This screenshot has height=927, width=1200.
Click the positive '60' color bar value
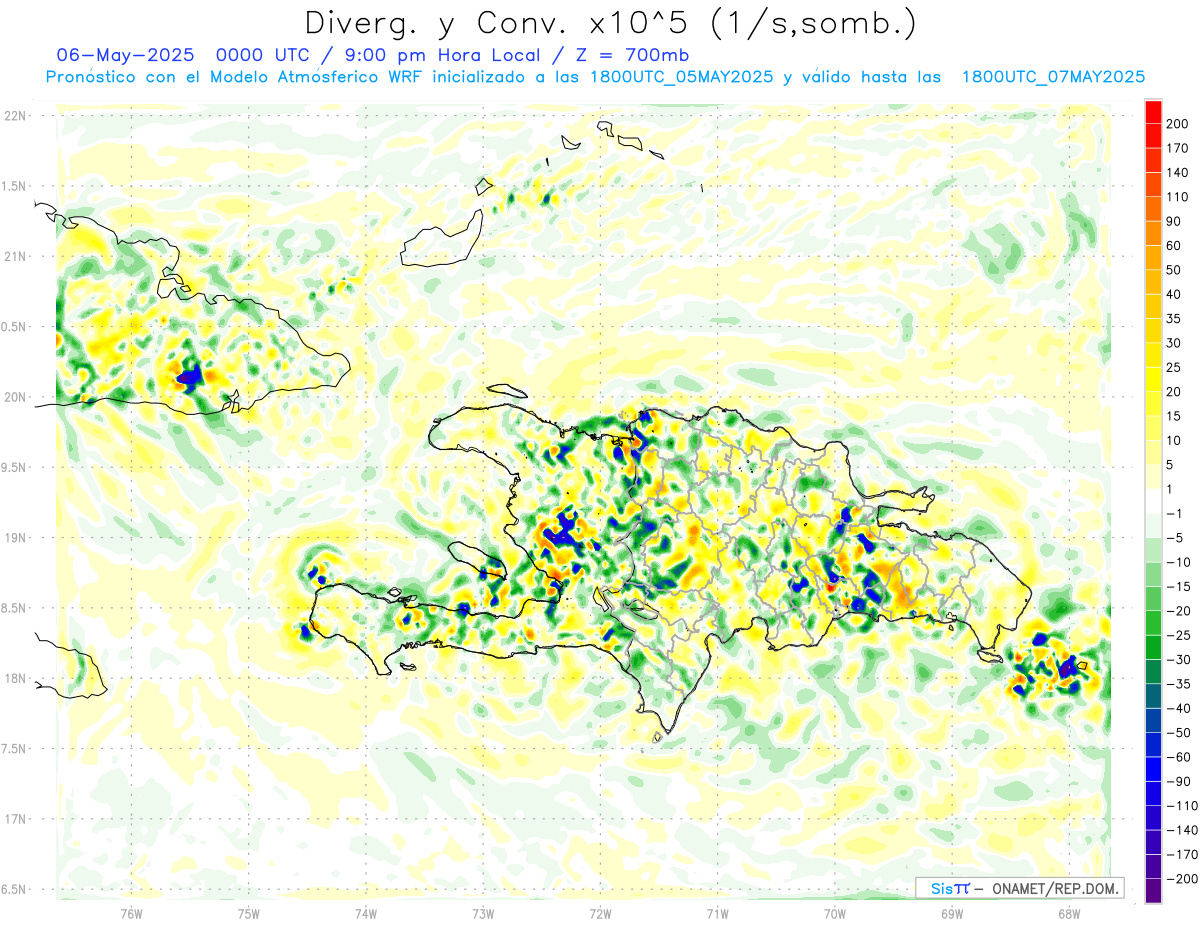click(x=1174, y=246)
